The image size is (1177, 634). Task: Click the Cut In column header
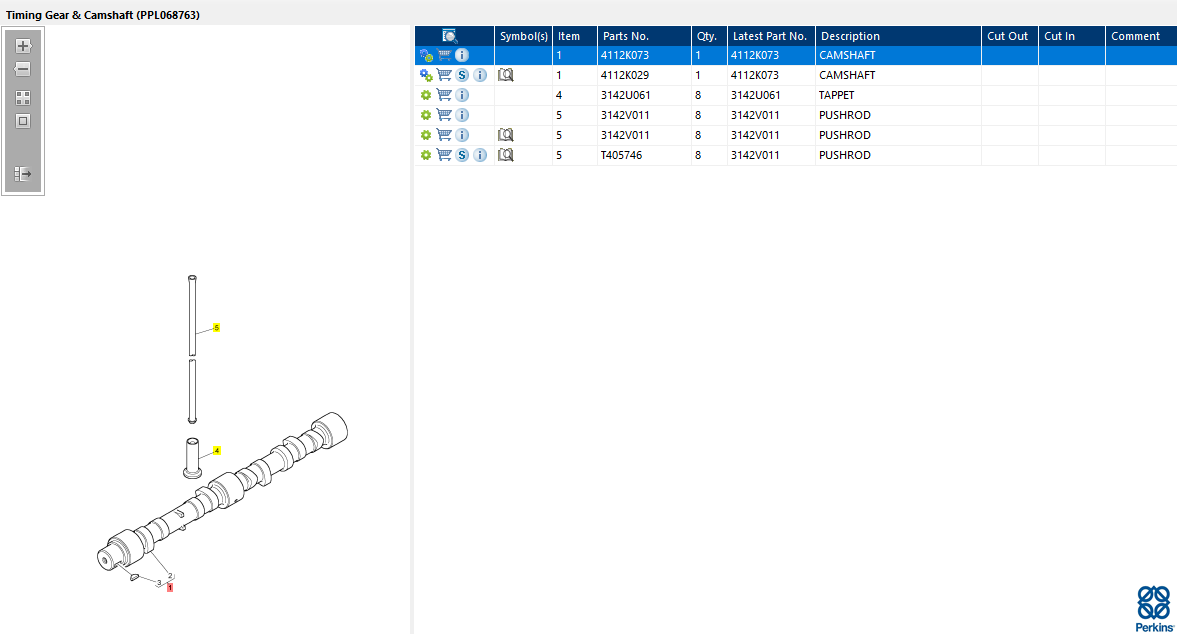click(x=1072, y=36)
